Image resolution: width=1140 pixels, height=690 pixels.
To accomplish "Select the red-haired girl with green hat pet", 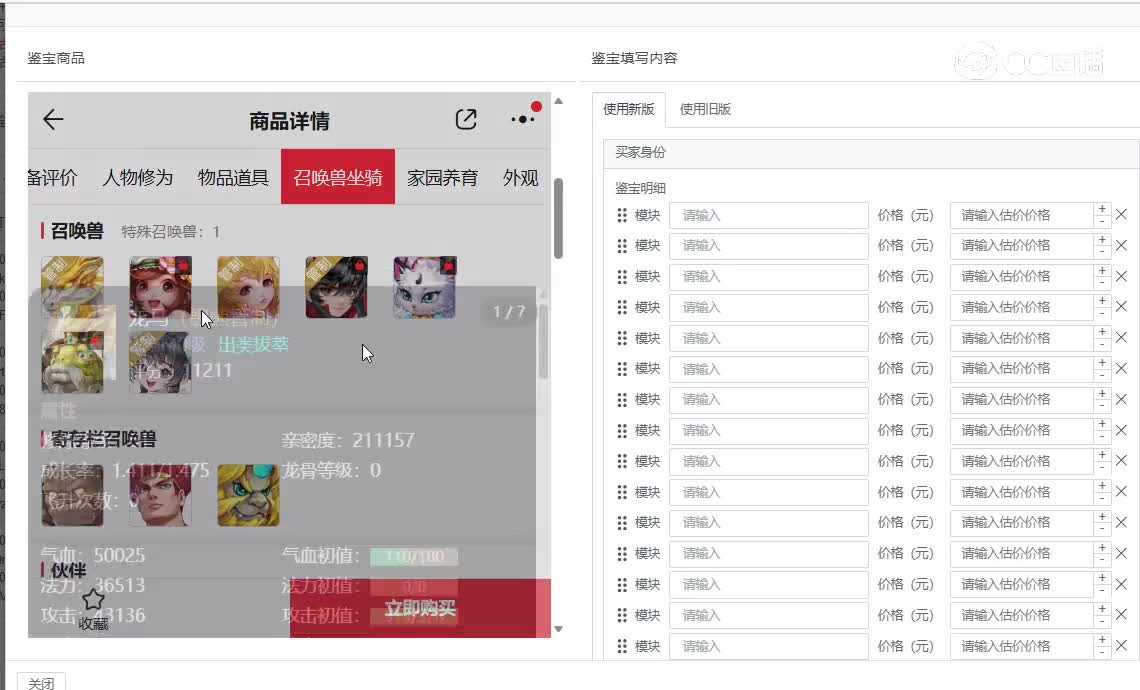I will coord(161,286).
